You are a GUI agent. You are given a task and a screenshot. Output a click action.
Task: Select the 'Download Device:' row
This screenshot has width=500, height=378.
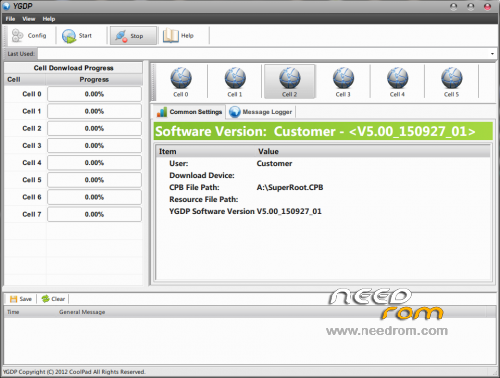[x=323, y=175]
